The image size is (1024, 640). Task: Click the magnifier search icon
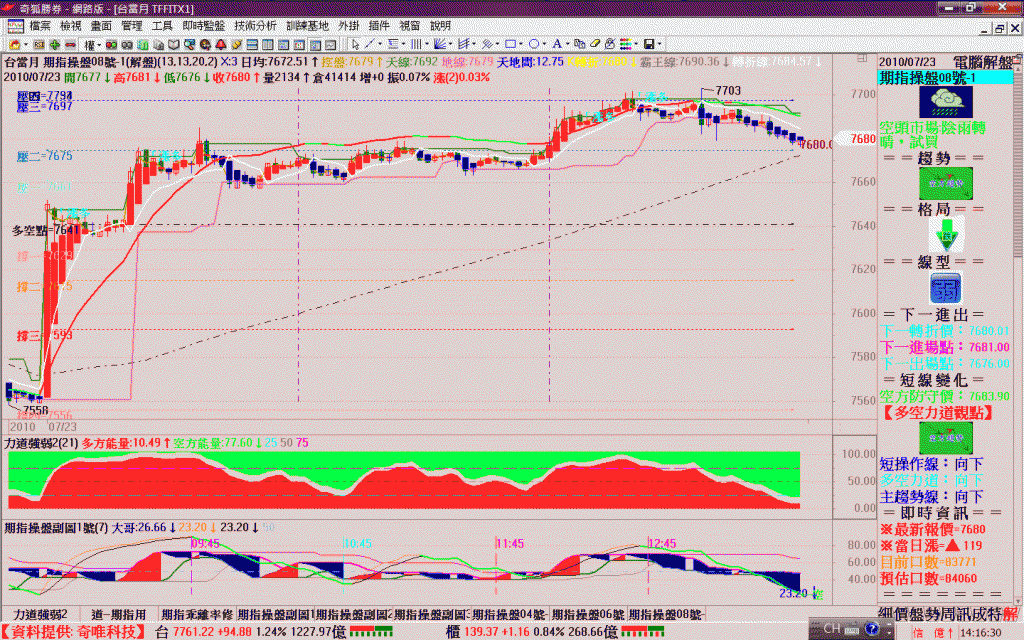click(189, 44)
